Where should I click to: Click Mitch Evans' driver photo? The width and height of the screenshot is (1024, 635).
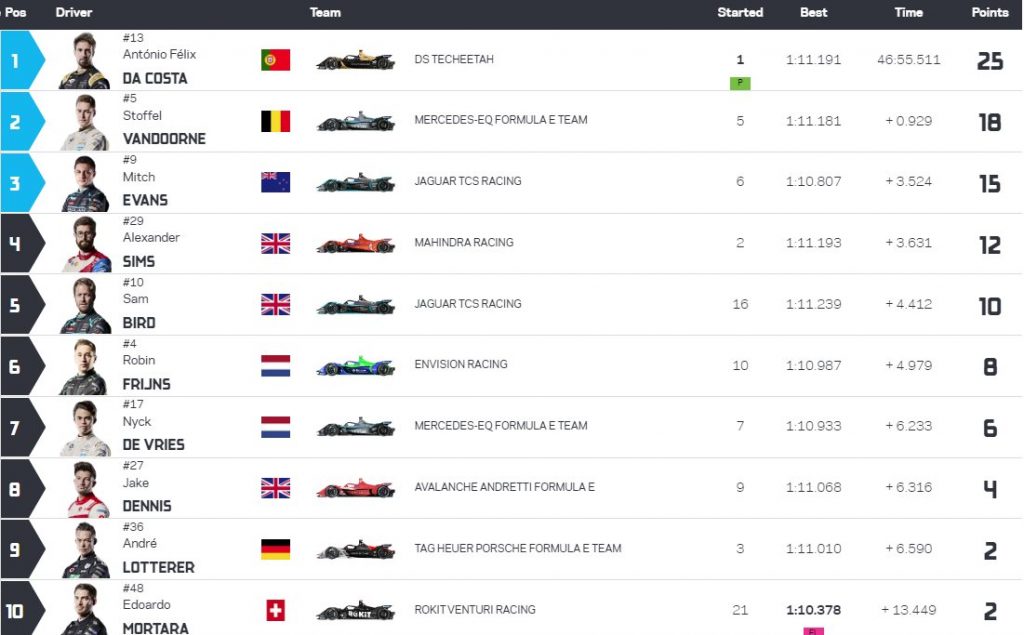[x=85, y=184]
